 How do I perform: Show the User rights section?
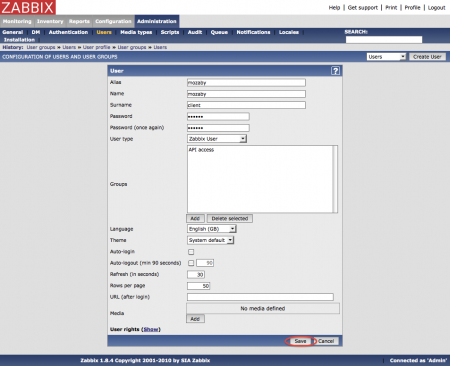(151, 329)
